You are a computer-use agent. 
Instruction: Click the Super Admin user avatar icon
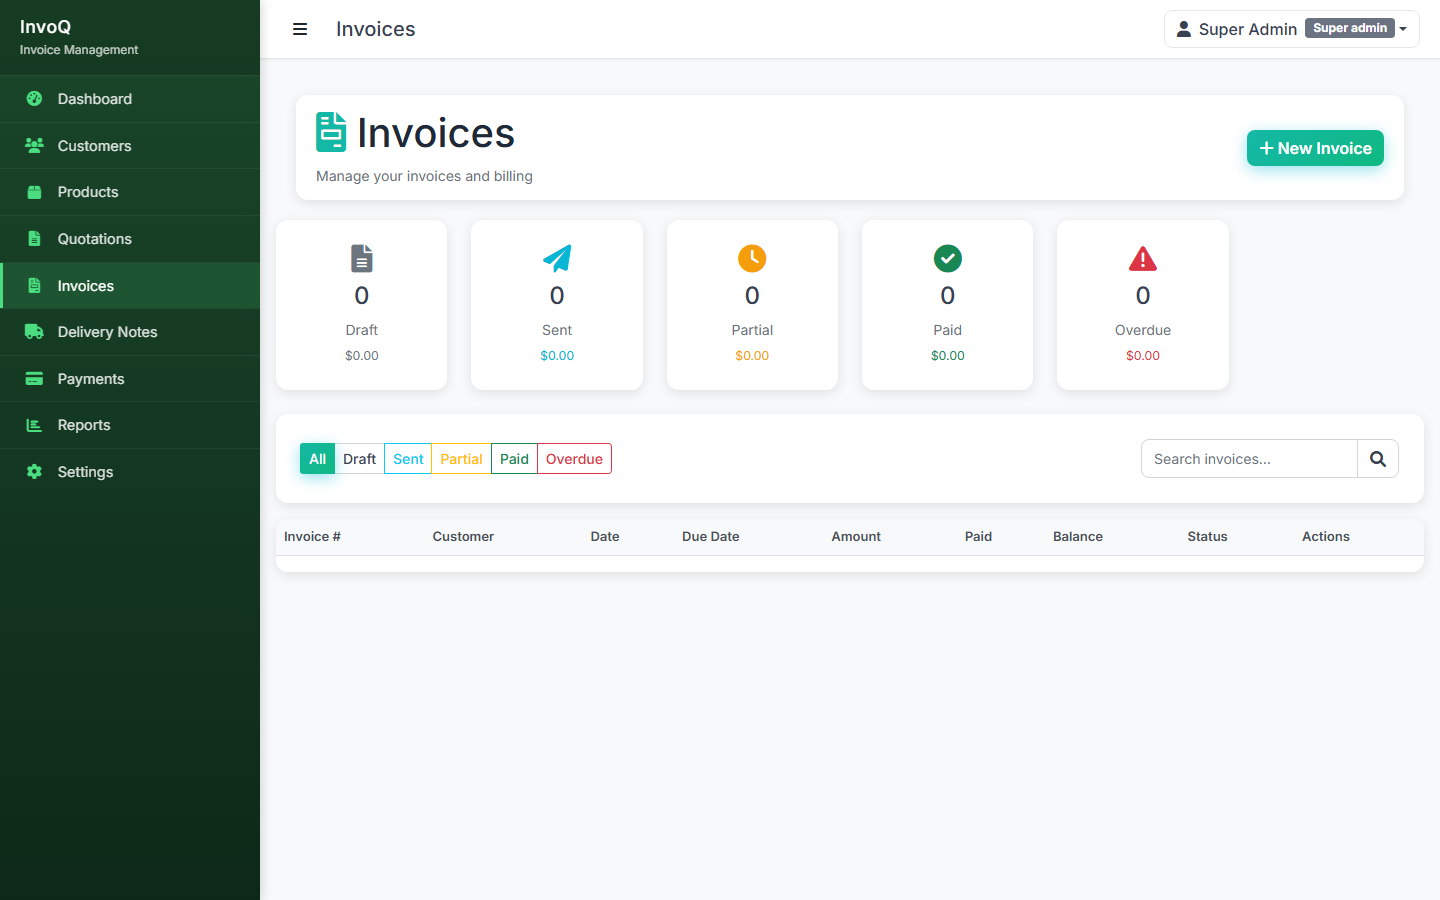point(1183,29)
